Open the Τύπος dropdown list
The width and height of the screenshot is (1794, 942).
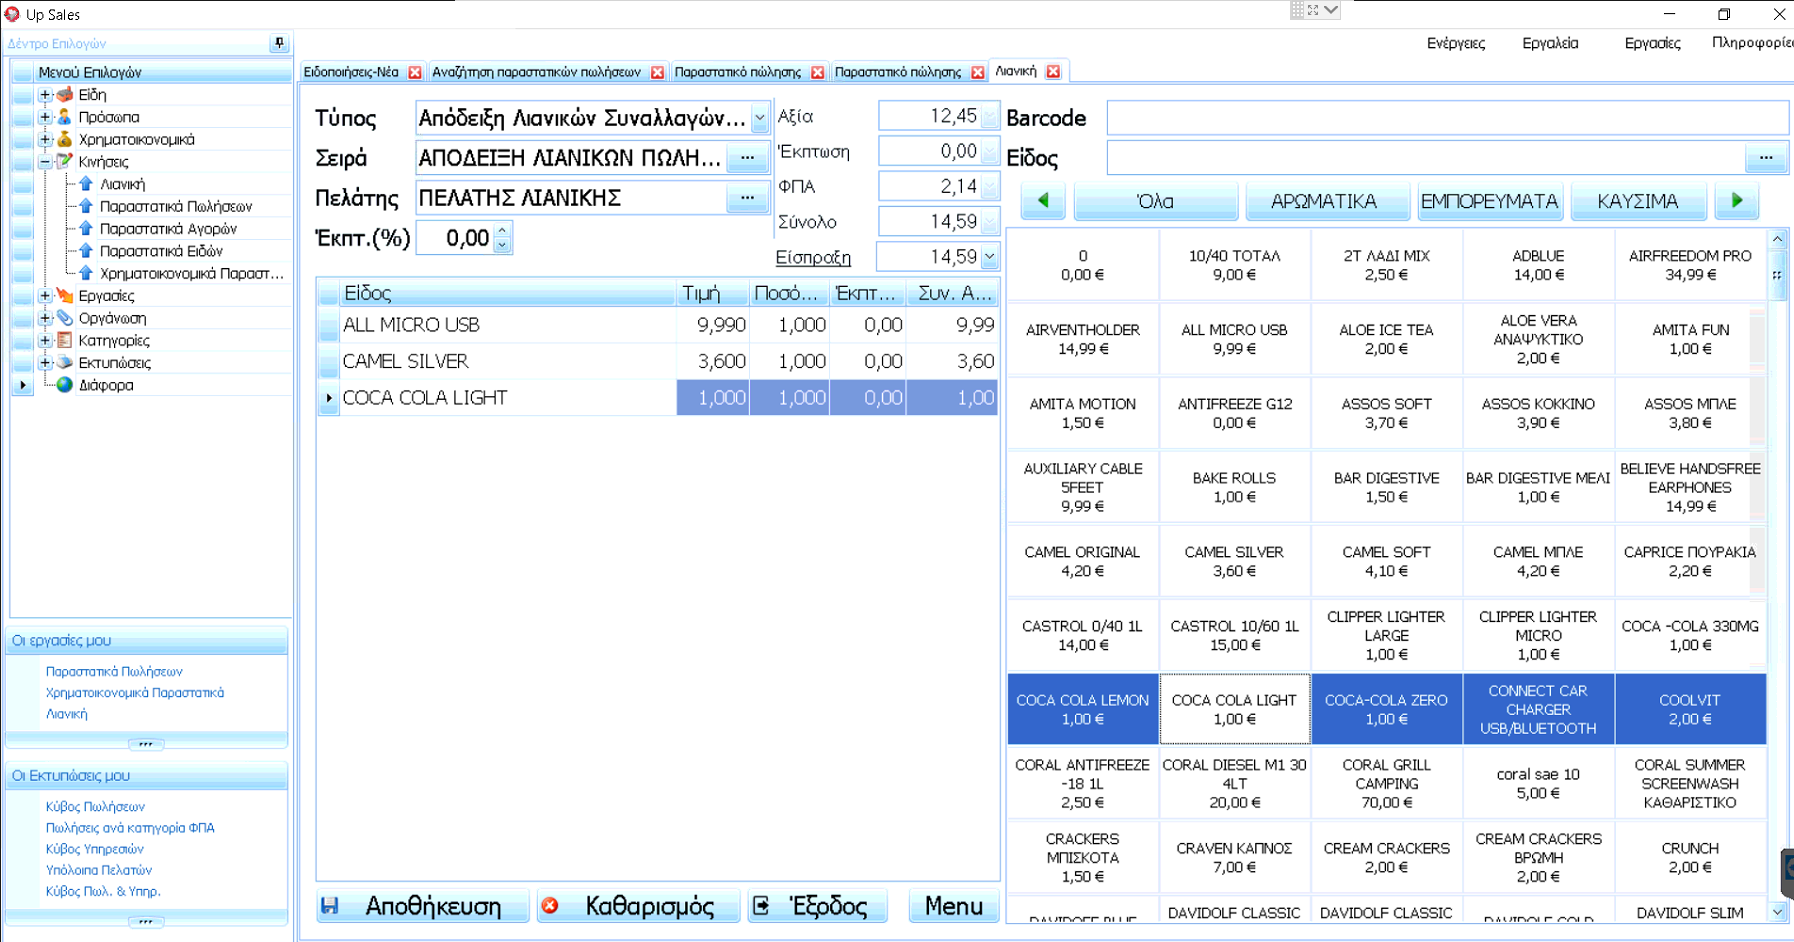coord(760,118)
